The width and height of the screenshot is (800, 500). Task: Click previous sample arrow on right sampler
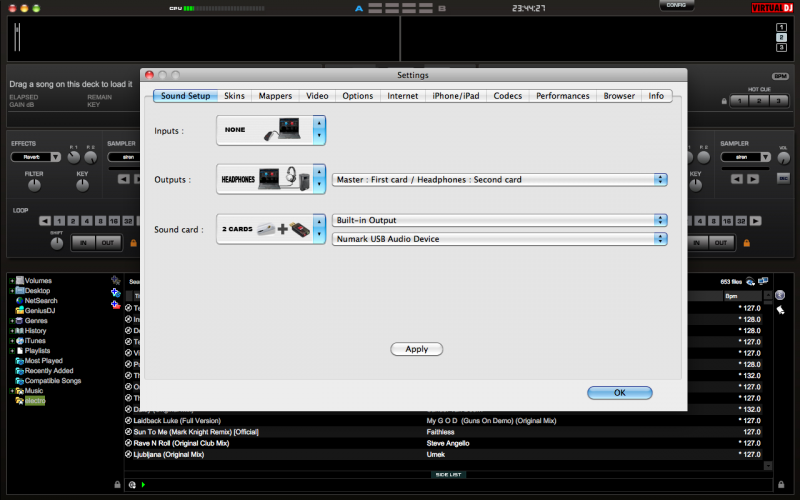click(x=736, y=179)
